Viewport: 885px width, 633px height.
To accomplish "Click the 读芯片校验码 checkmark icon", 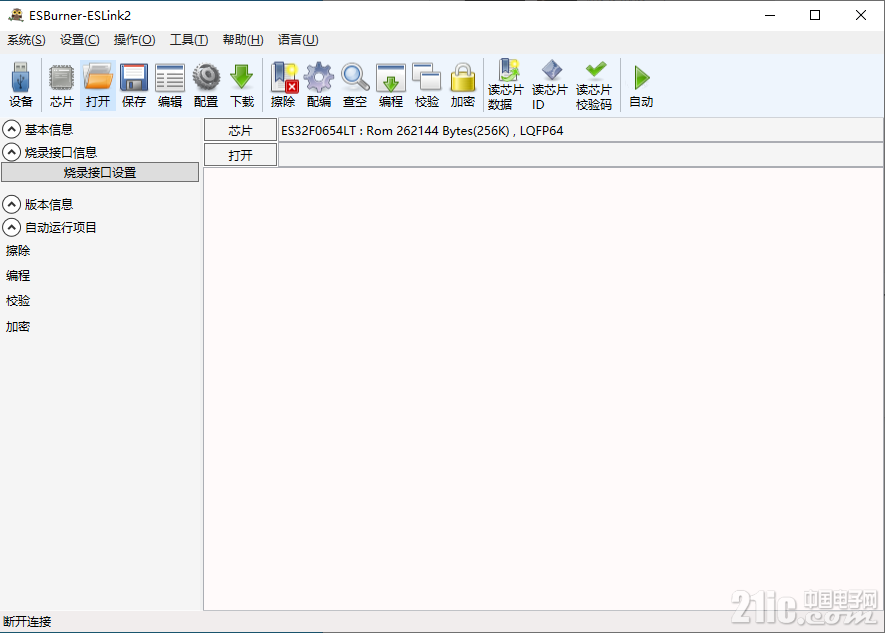I will coord(594,85).
